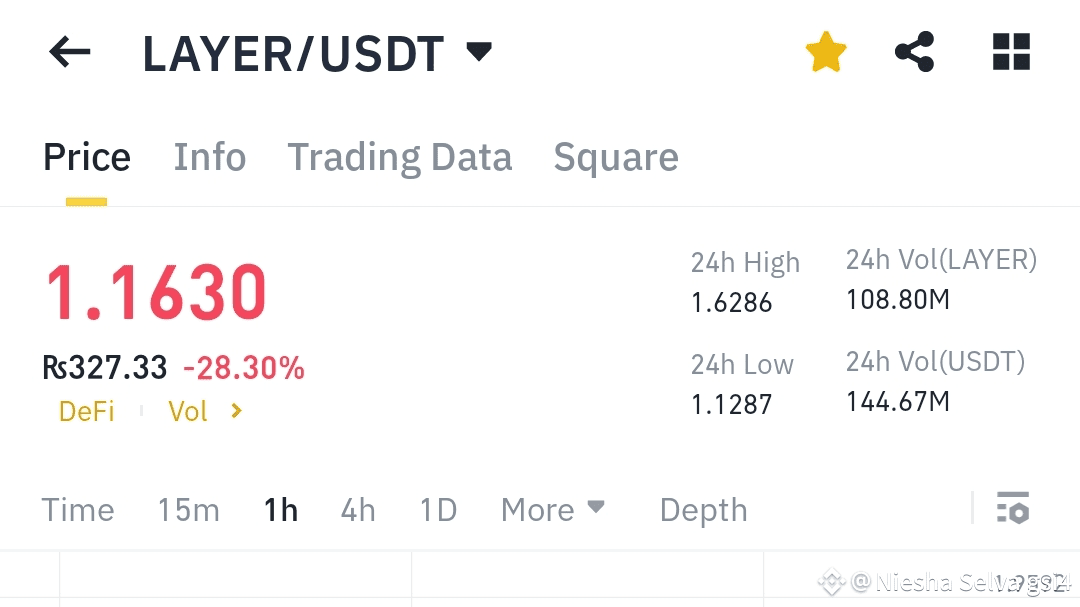Tap the 1.1630 current price
The image size is (1080, 607).
click(x=157, y=293)
